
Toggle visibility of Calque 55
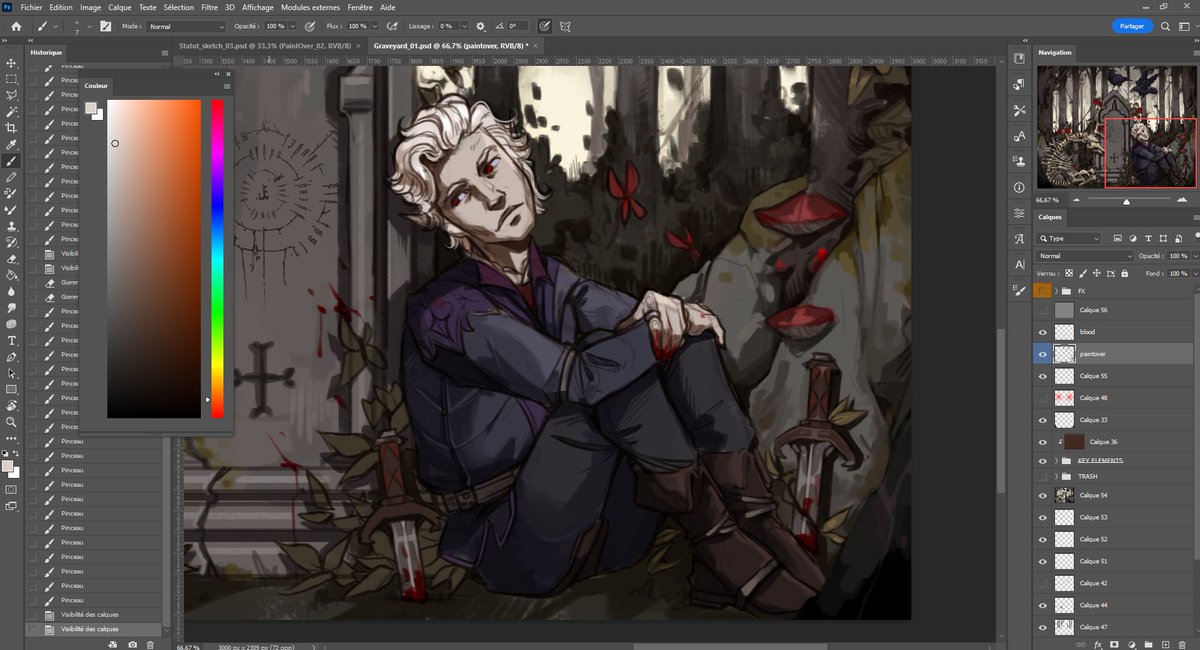tap(1043, 376)
